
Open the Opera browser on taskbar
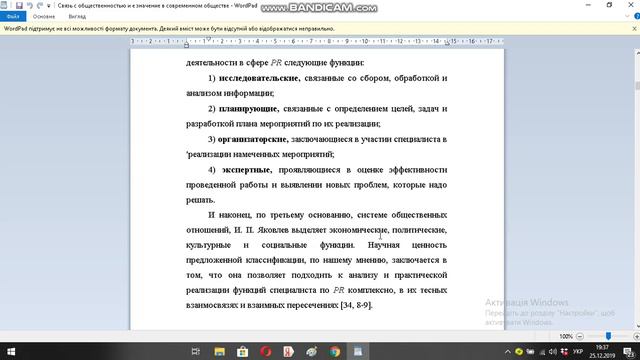(x=266, y=351)
